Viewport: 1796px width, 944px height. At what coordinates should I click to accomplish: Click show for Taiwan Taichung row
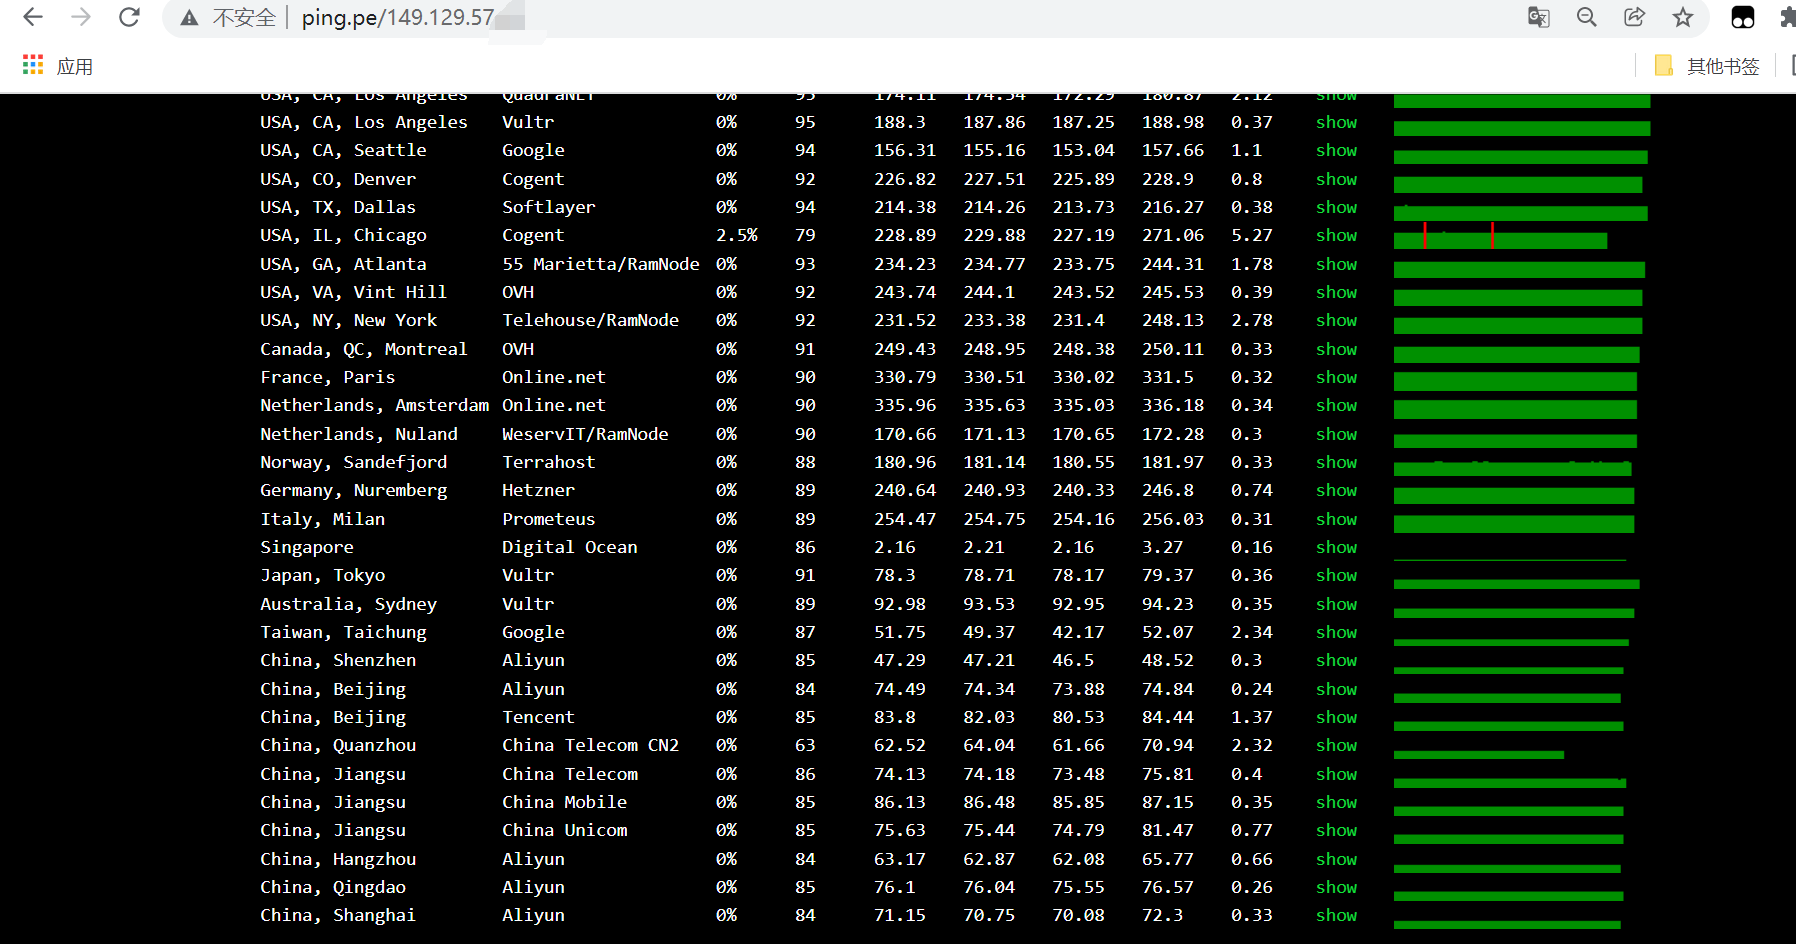click(x=1336, y=632)
